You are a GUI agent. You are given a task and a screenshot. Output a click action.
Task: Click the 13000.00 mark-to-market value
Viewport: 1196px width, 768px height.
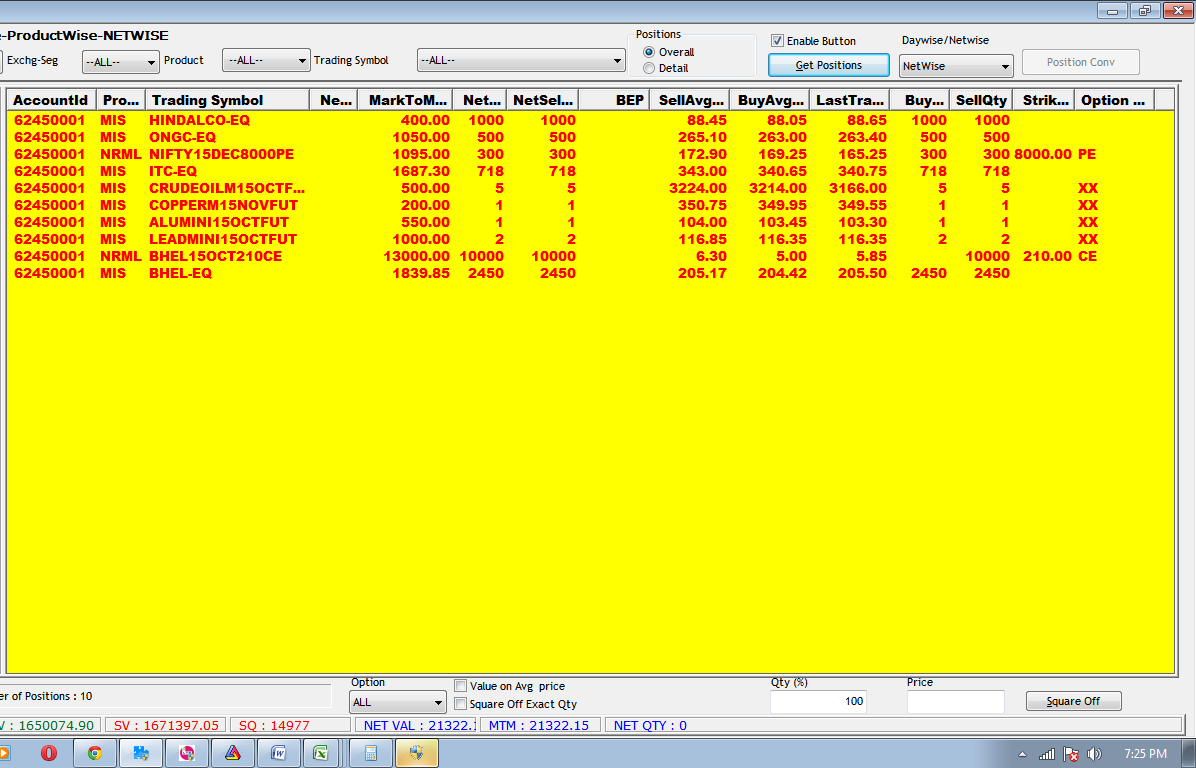416,256
